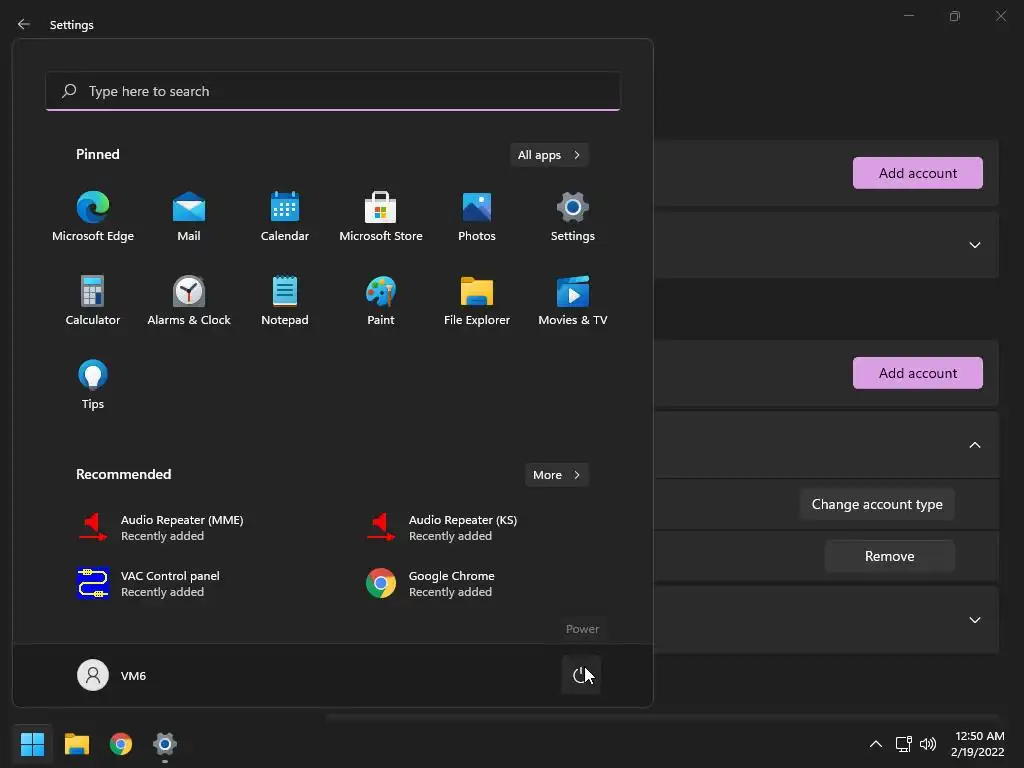Image resolution: width=1024 pixels, height=768 pixels.
Task: Expand the account entry below Remove
Action: tap(975, 620)
